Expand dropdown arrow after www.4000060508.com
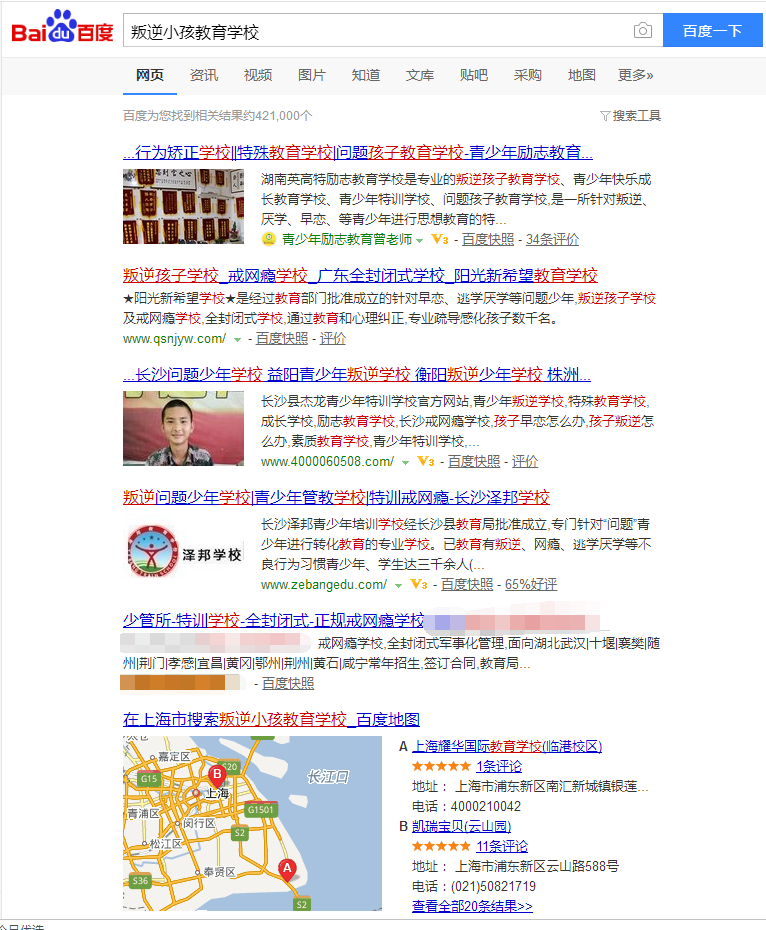Screen dimensions: 766x930 [405, 463]
